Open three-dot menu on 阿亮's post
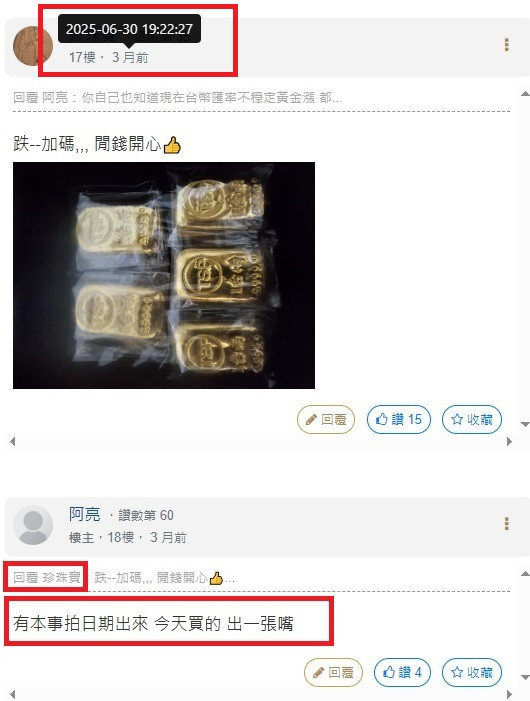The image size is (530, 701). tap(506, 524)
